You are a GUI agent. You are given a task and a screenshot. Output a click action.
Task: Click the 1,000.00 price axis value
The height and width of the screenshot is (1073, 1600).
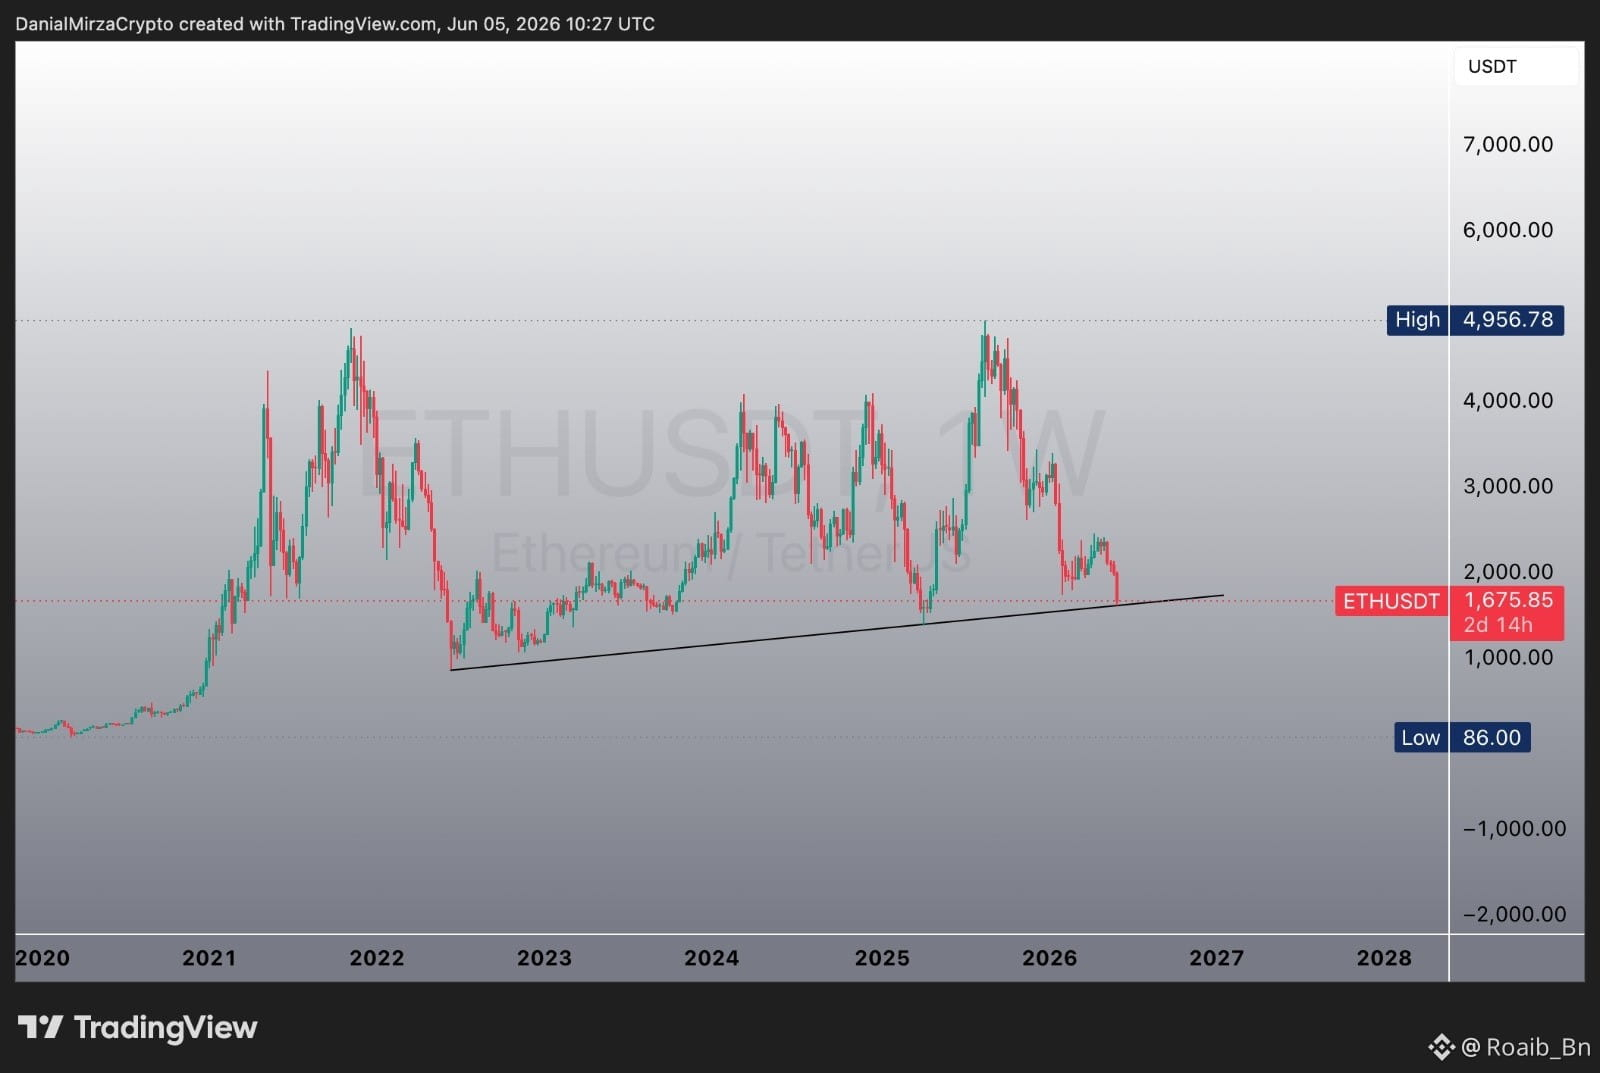click(x=1508, y=657)
